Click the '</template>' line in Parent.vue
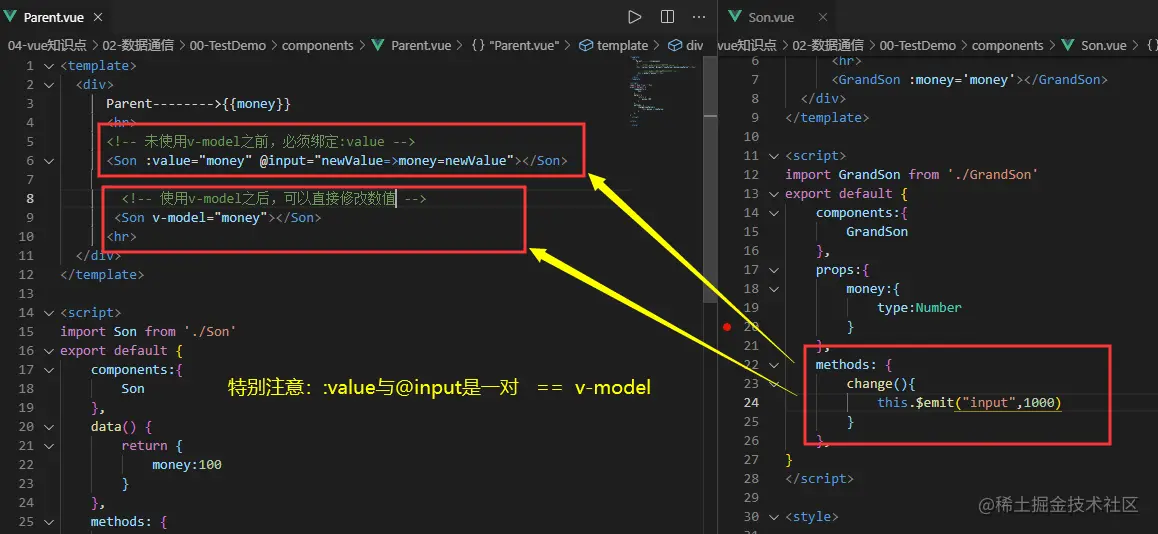This screenshot has height=534, width=1158. pyautogui.click(x=102, y=275)
